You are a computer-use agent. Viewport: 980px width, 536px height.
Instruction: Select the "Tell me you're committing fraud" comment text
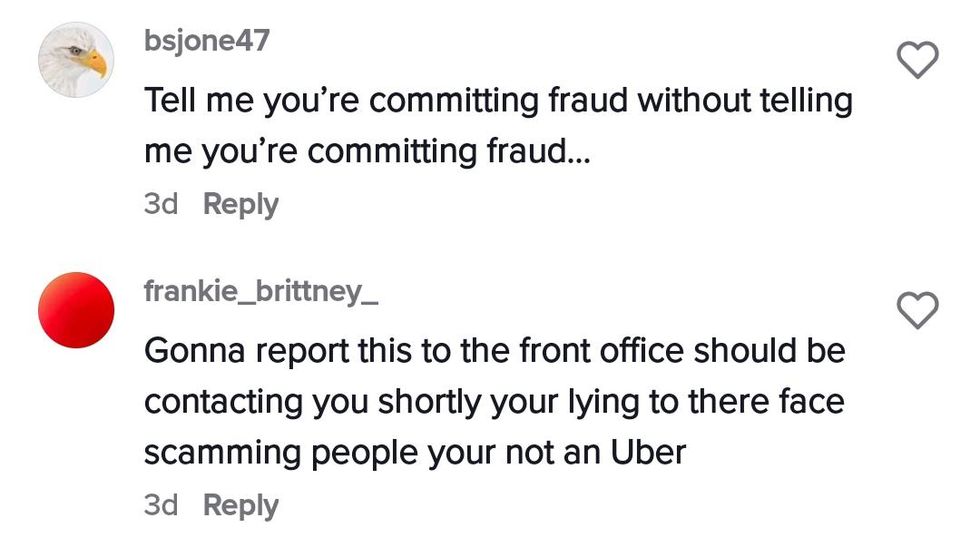coord(498,102)
